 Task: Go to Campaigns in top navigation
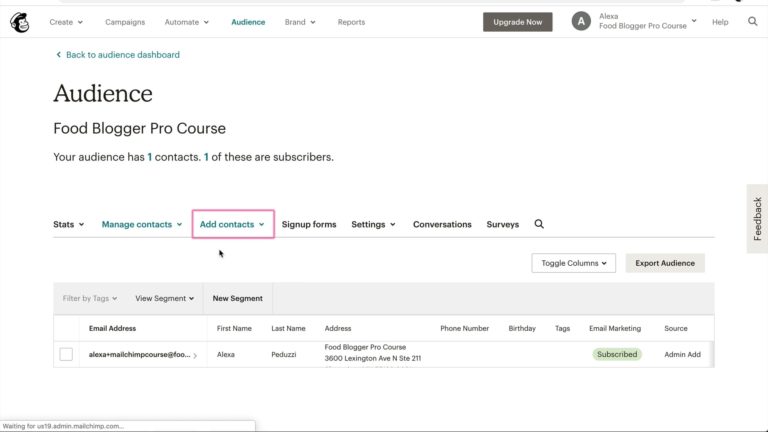(125, 22)
